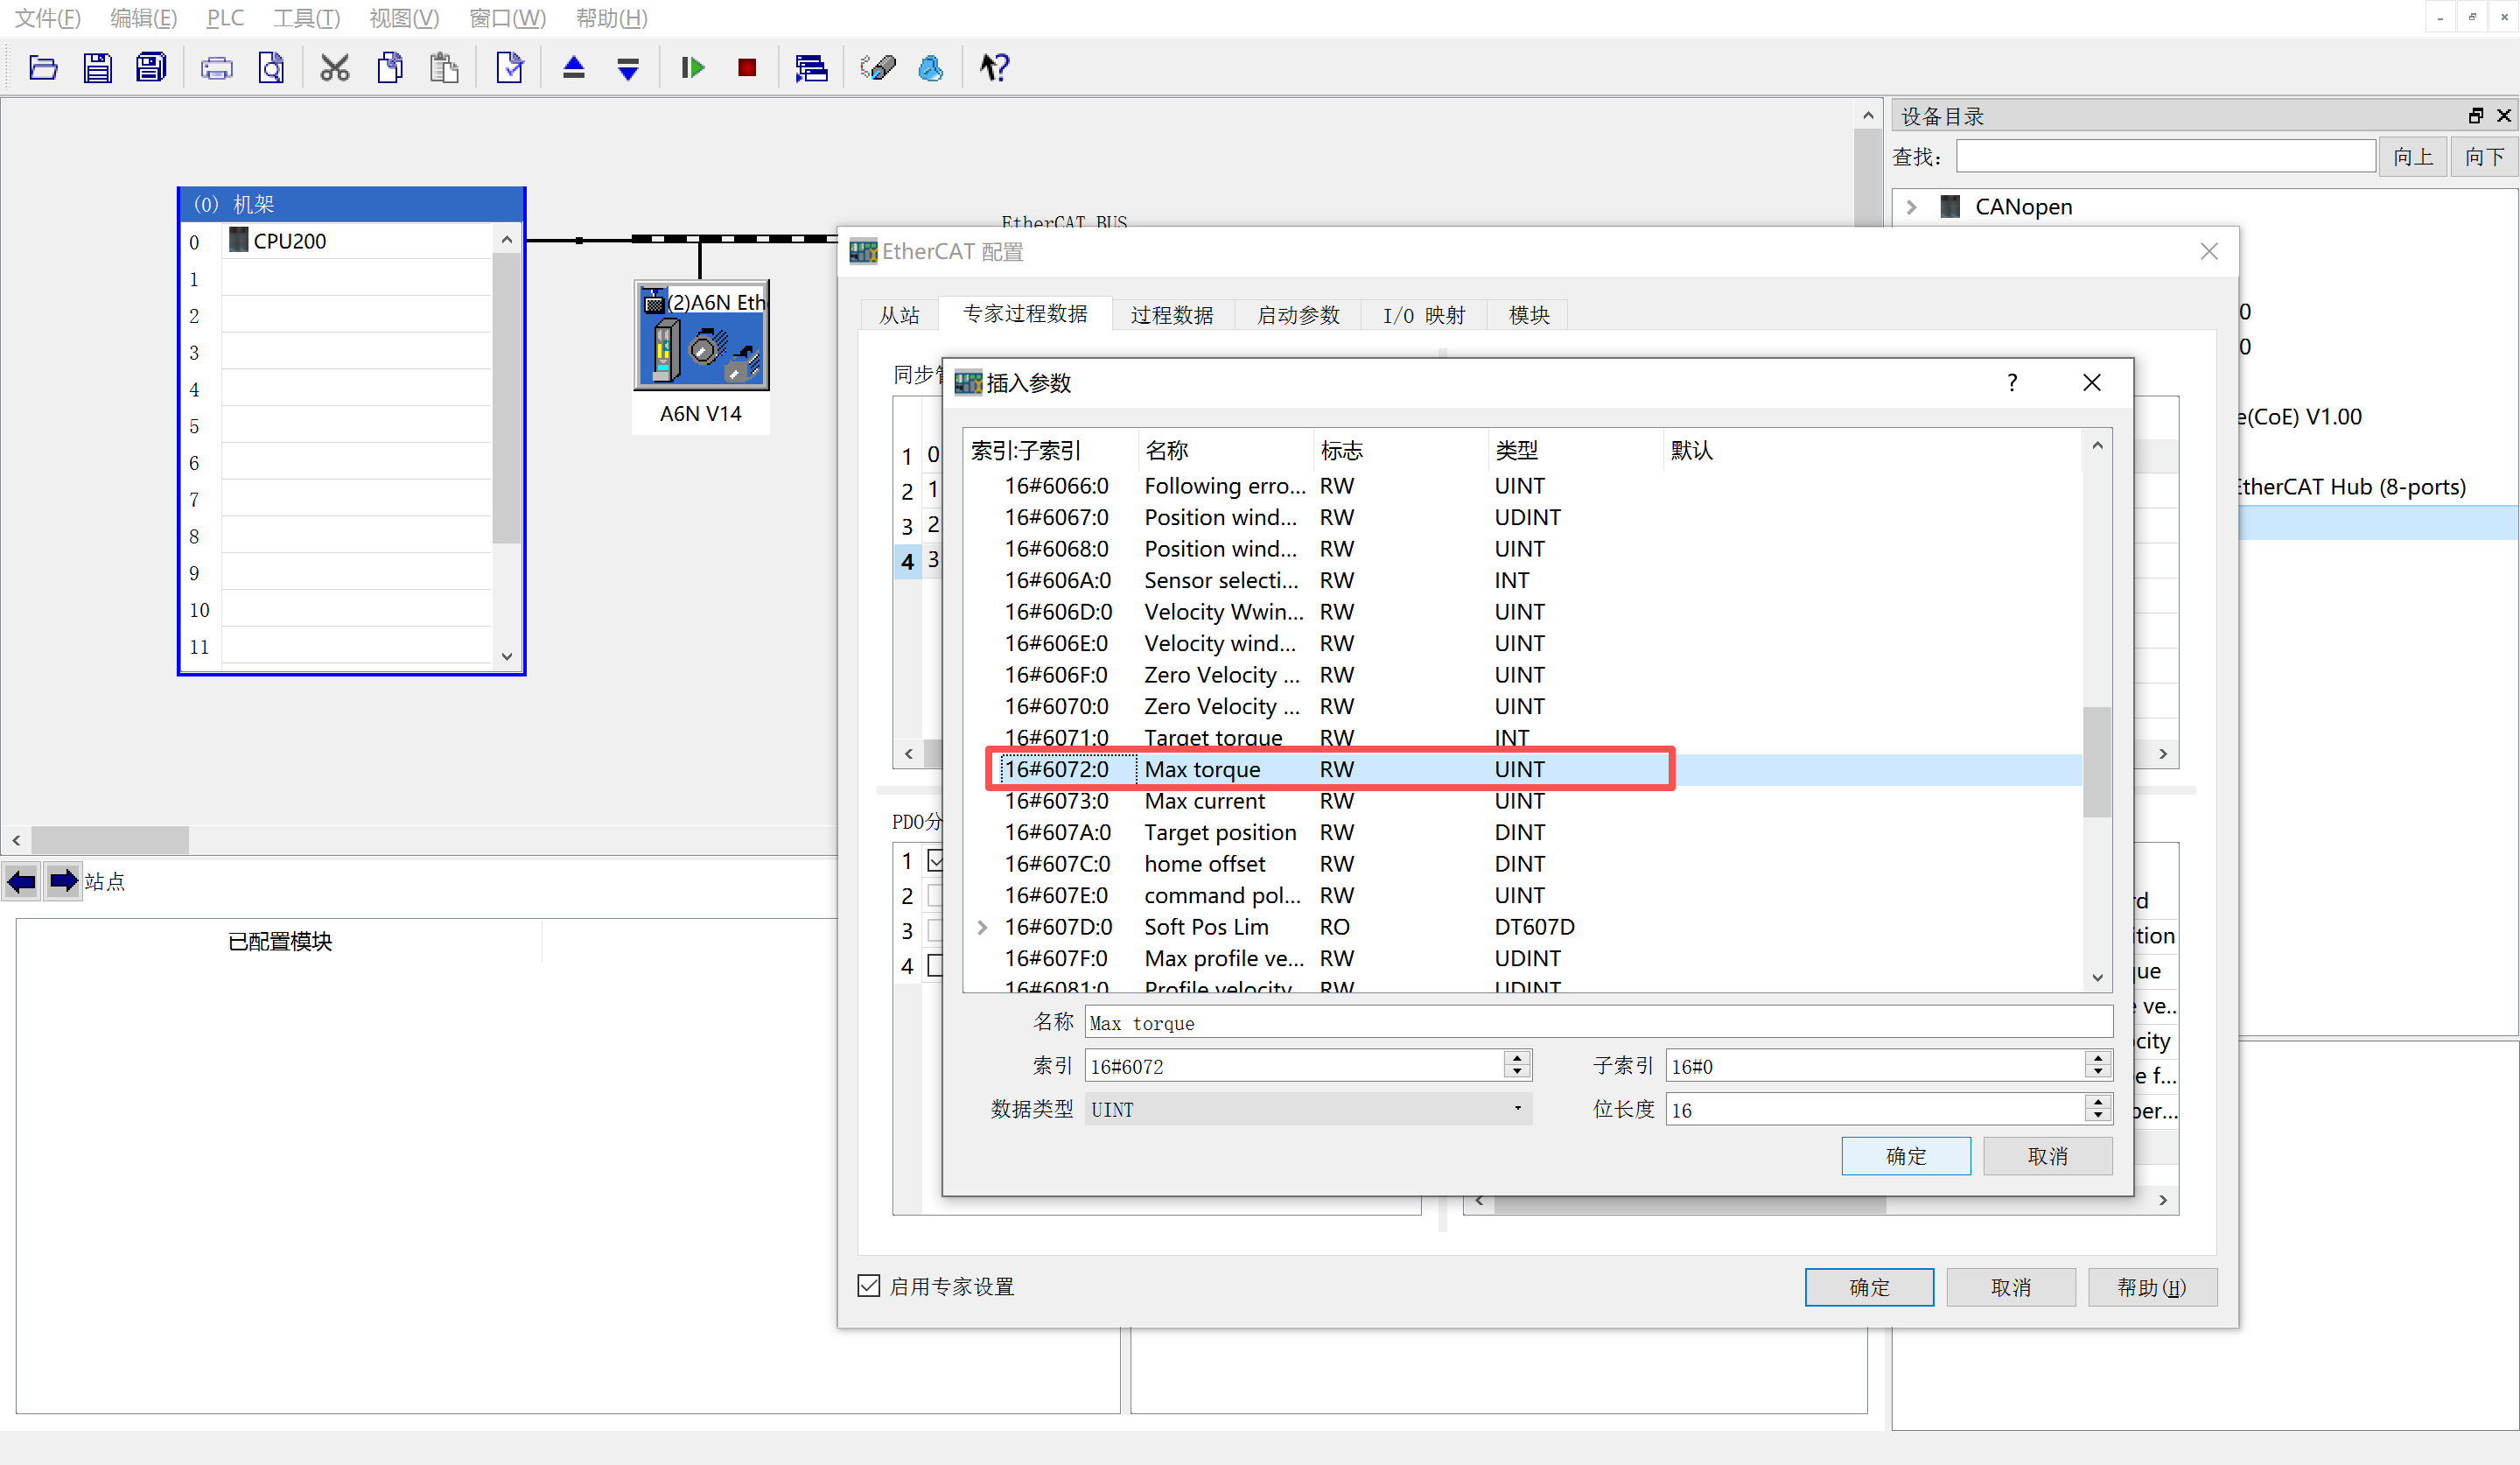Viewport: 2520px width, 1465px height.
Task: Click 取消 in 插入参数 dialog
Action: click(2047, 1156)
